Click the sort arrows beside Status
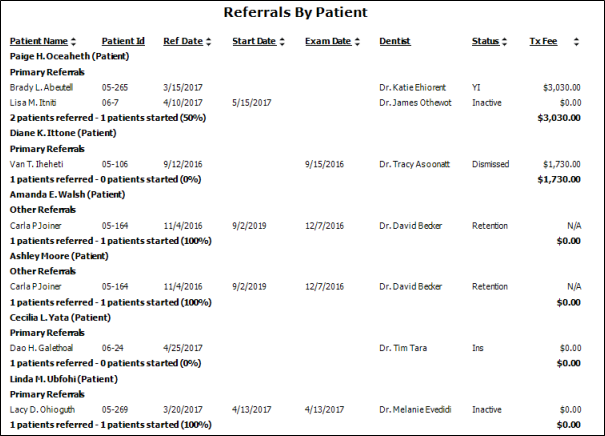The height and width of the screenshot is (436, 605). 506,42
